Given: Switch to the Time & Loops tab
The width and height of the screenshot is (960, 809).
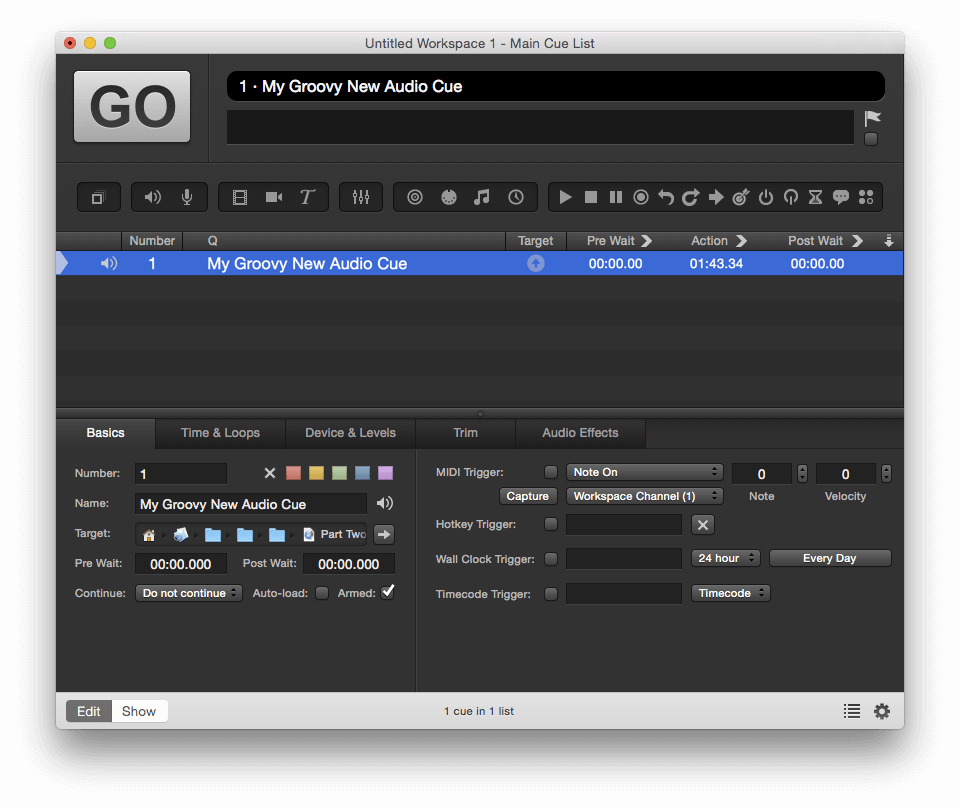Looking at the screenshot, I should [220, 433].
